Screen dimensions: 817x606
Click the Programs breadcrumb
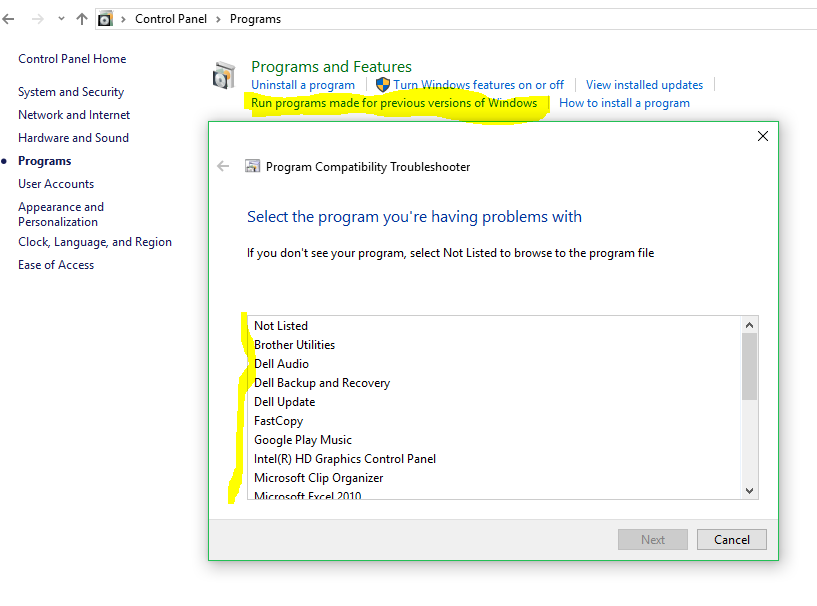[x=255, y=19]
